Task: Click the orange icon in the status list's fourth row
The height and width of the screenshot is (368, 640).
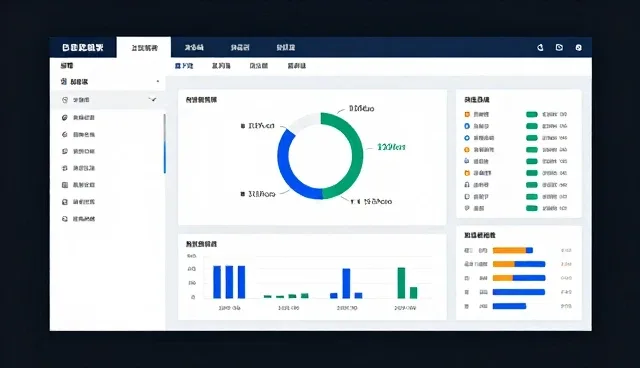Action: tap(467, 150)
